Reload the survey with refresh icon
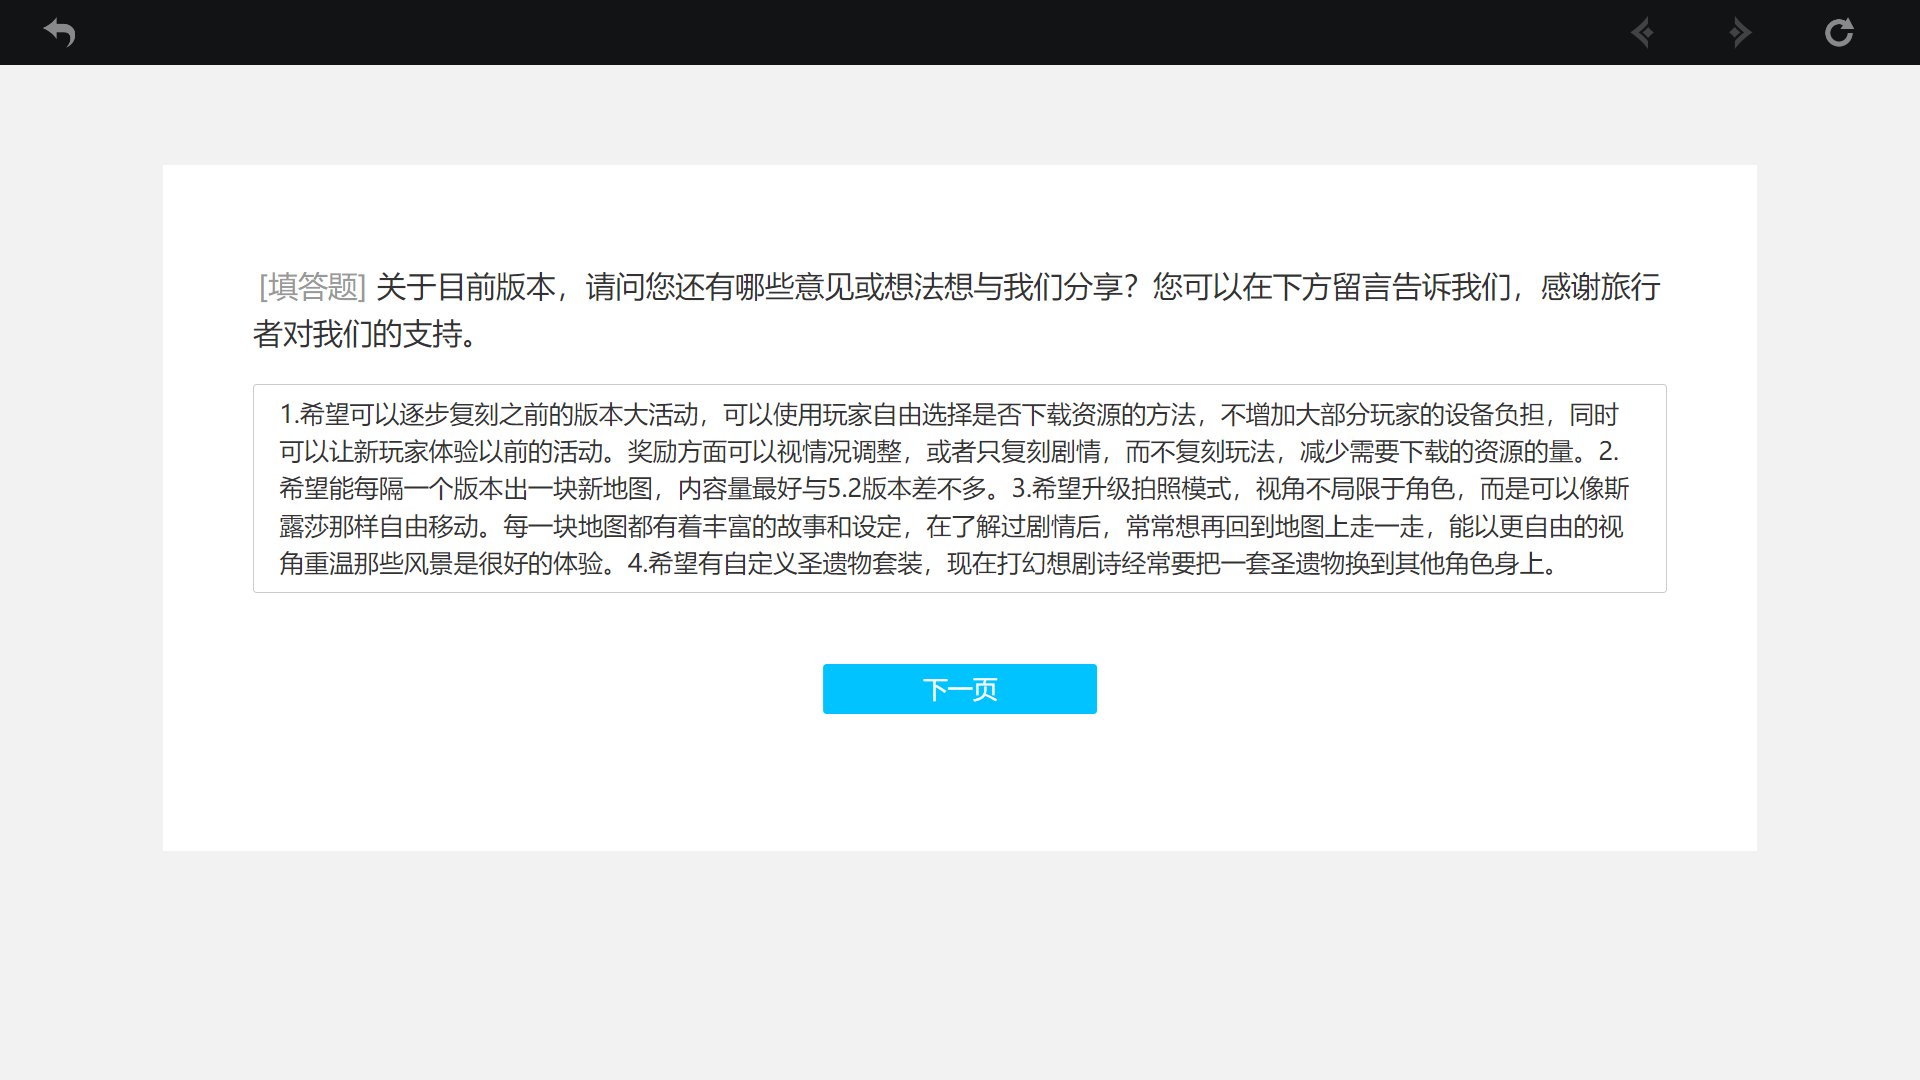The width and height of the screenshot is (1920, 1080). pyautogui.click(x=1838, y=33)
